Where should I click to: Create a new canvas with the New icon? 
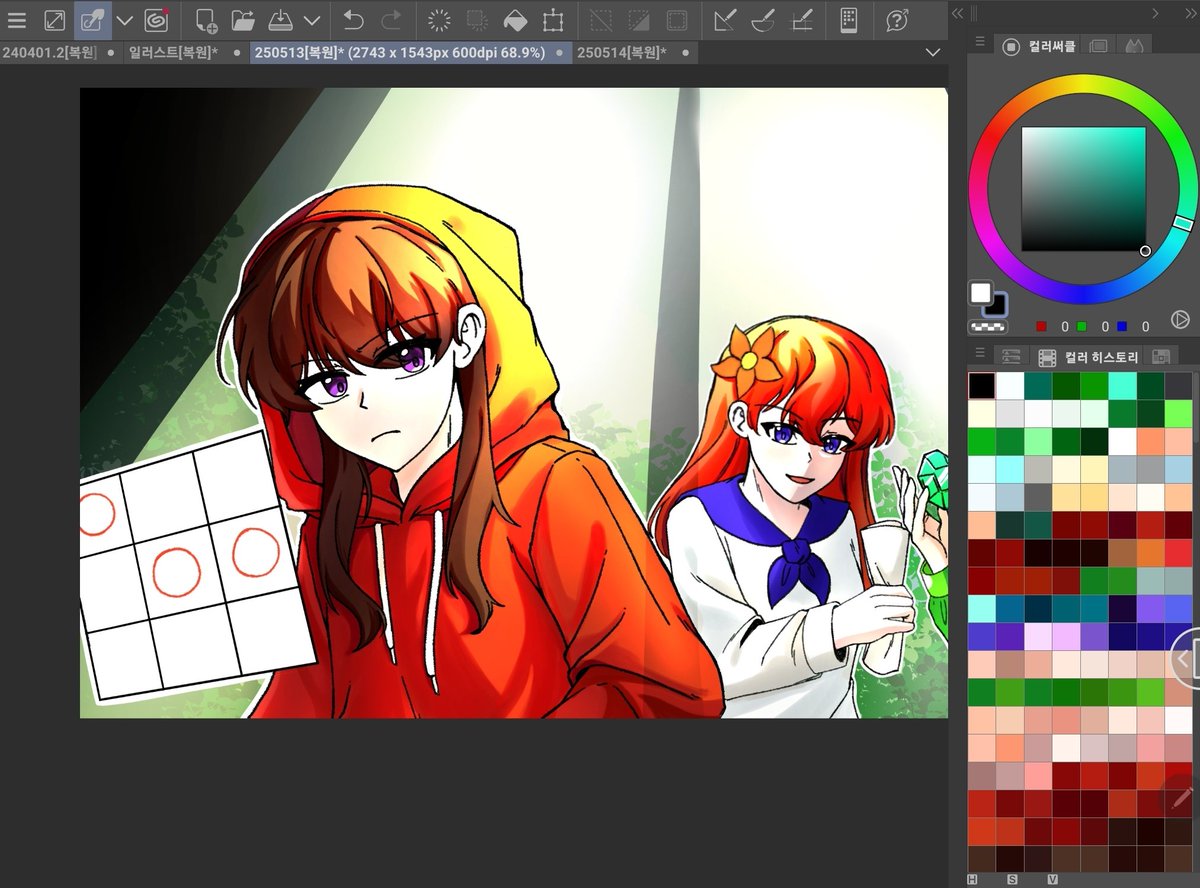click(206, 20)
